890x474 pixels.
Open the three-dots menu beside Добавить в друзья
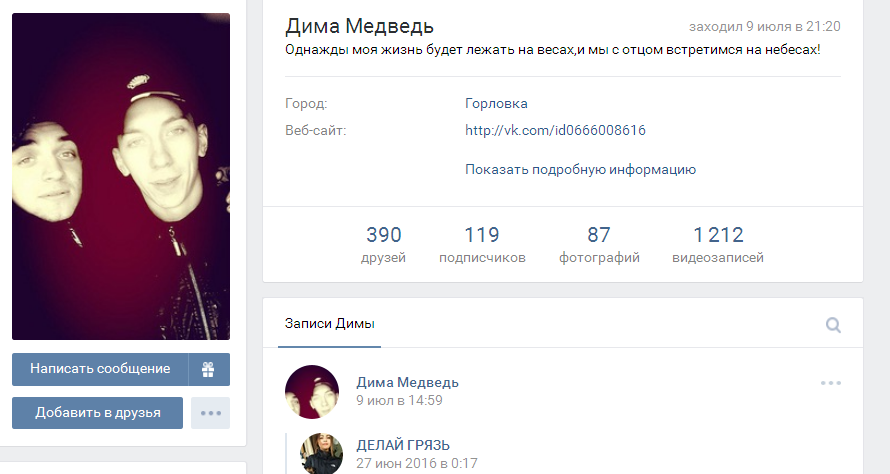tap(211, 413)
